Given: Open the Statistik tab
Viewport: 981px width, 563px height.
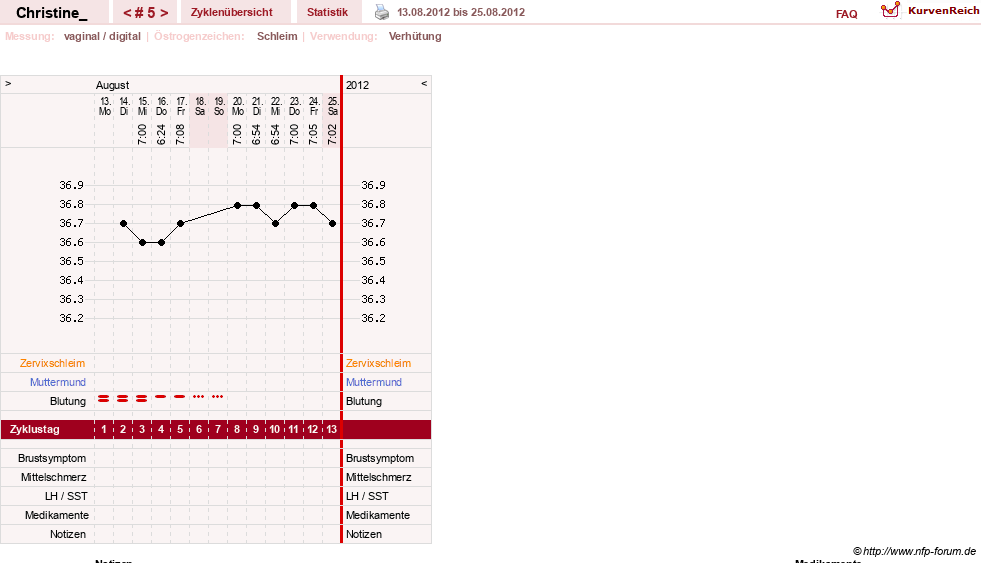Looking at the screenshot, I should coord(327,13).
